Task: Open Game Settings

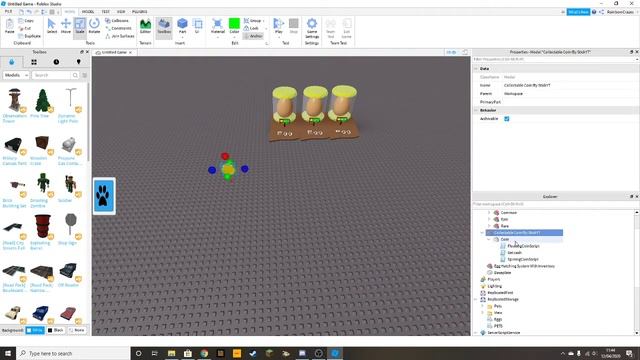Action: [312, 28]
